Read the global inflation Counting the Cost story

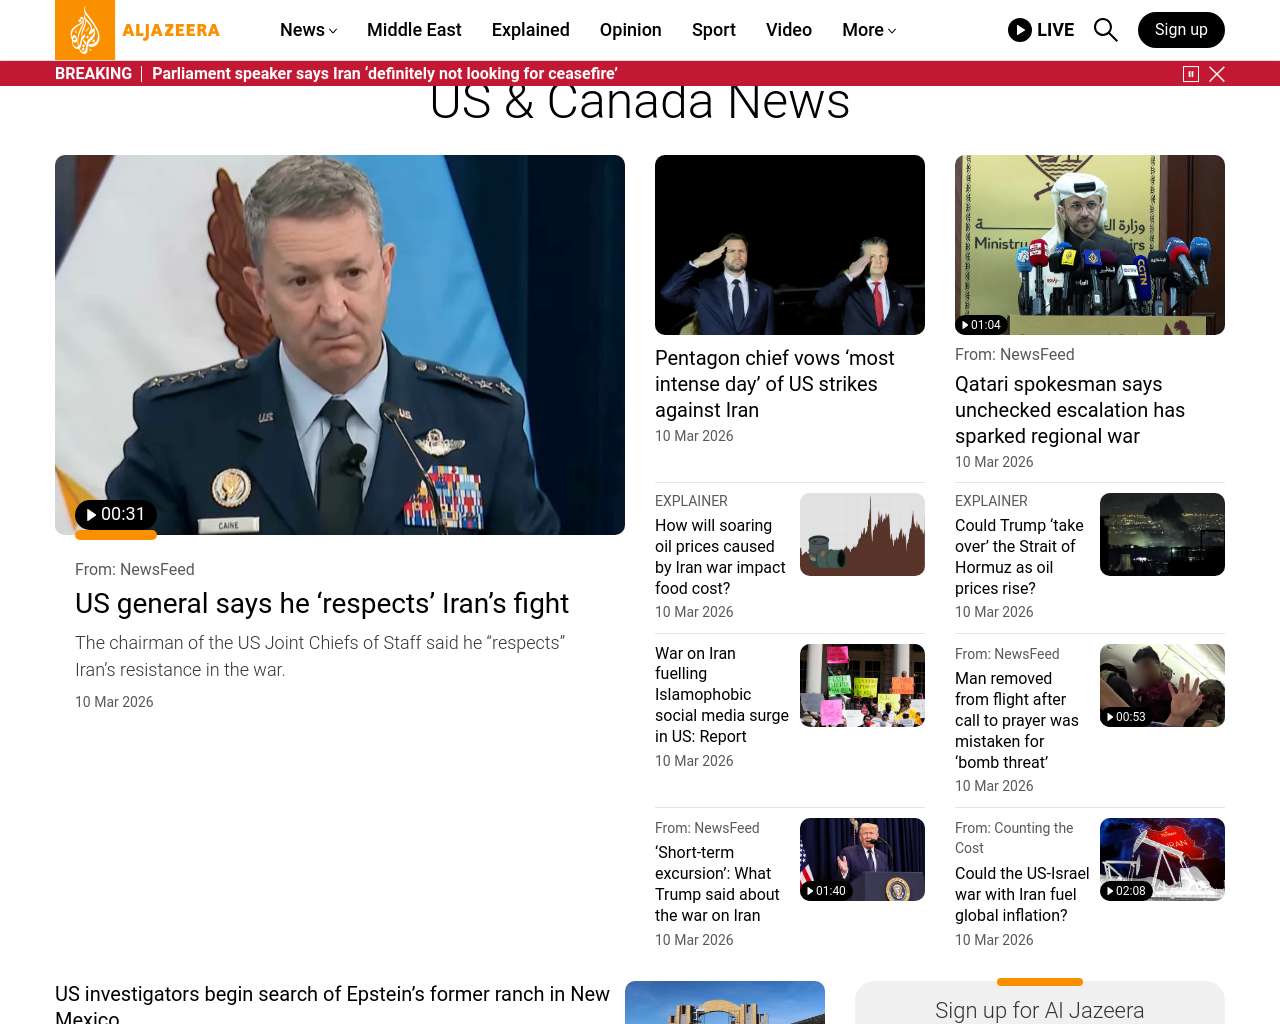pos(1022,894)
